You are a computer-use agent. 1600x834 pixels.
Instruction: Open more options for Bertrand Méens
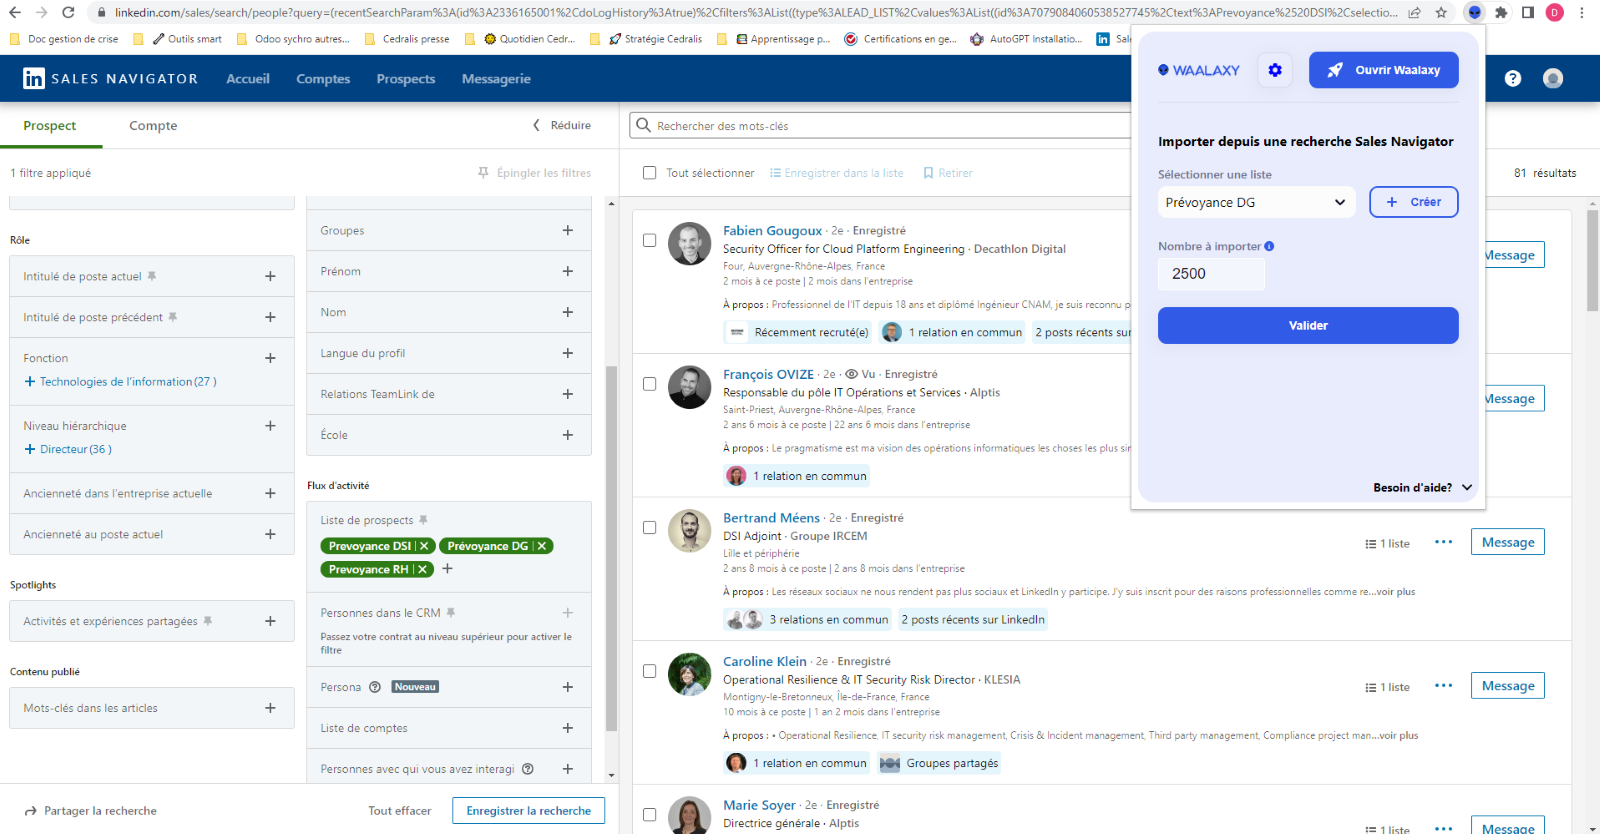1443,542
